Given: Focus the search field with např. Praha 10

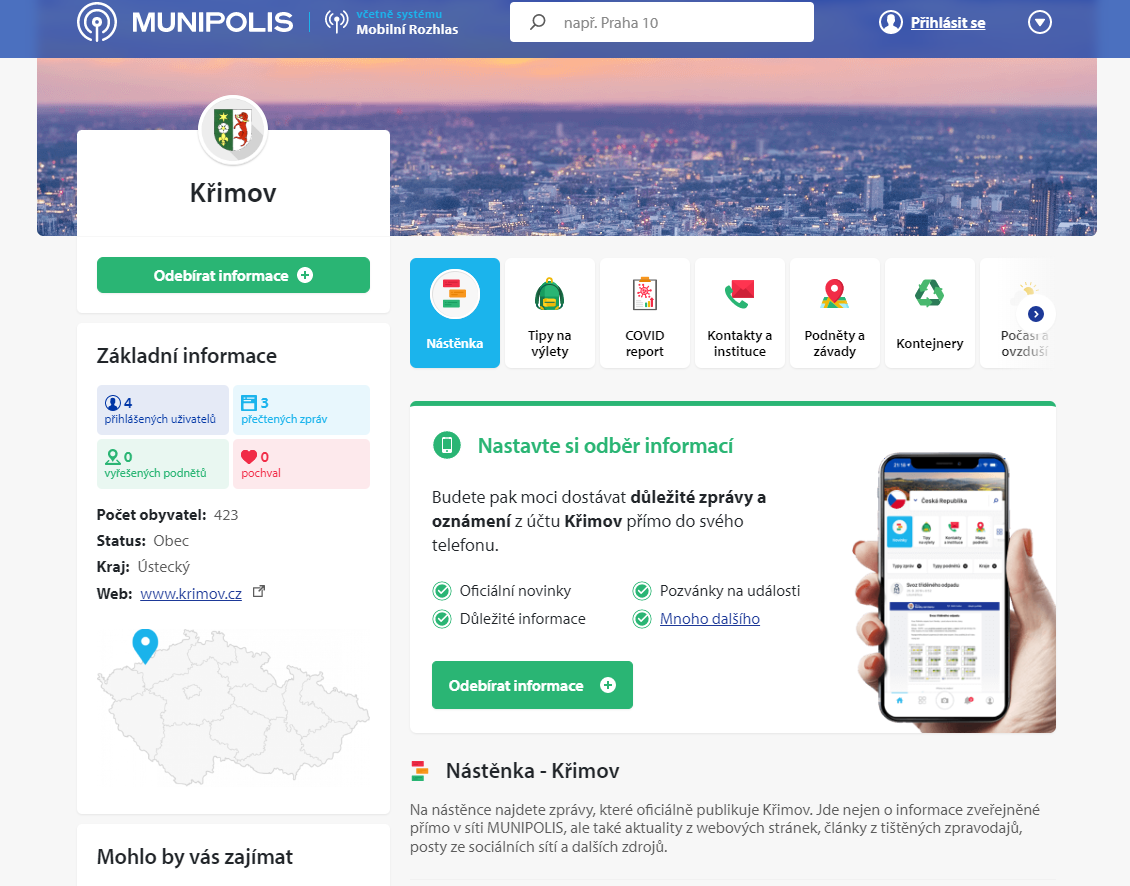Looking at the screenshot, I should (662, 22).
